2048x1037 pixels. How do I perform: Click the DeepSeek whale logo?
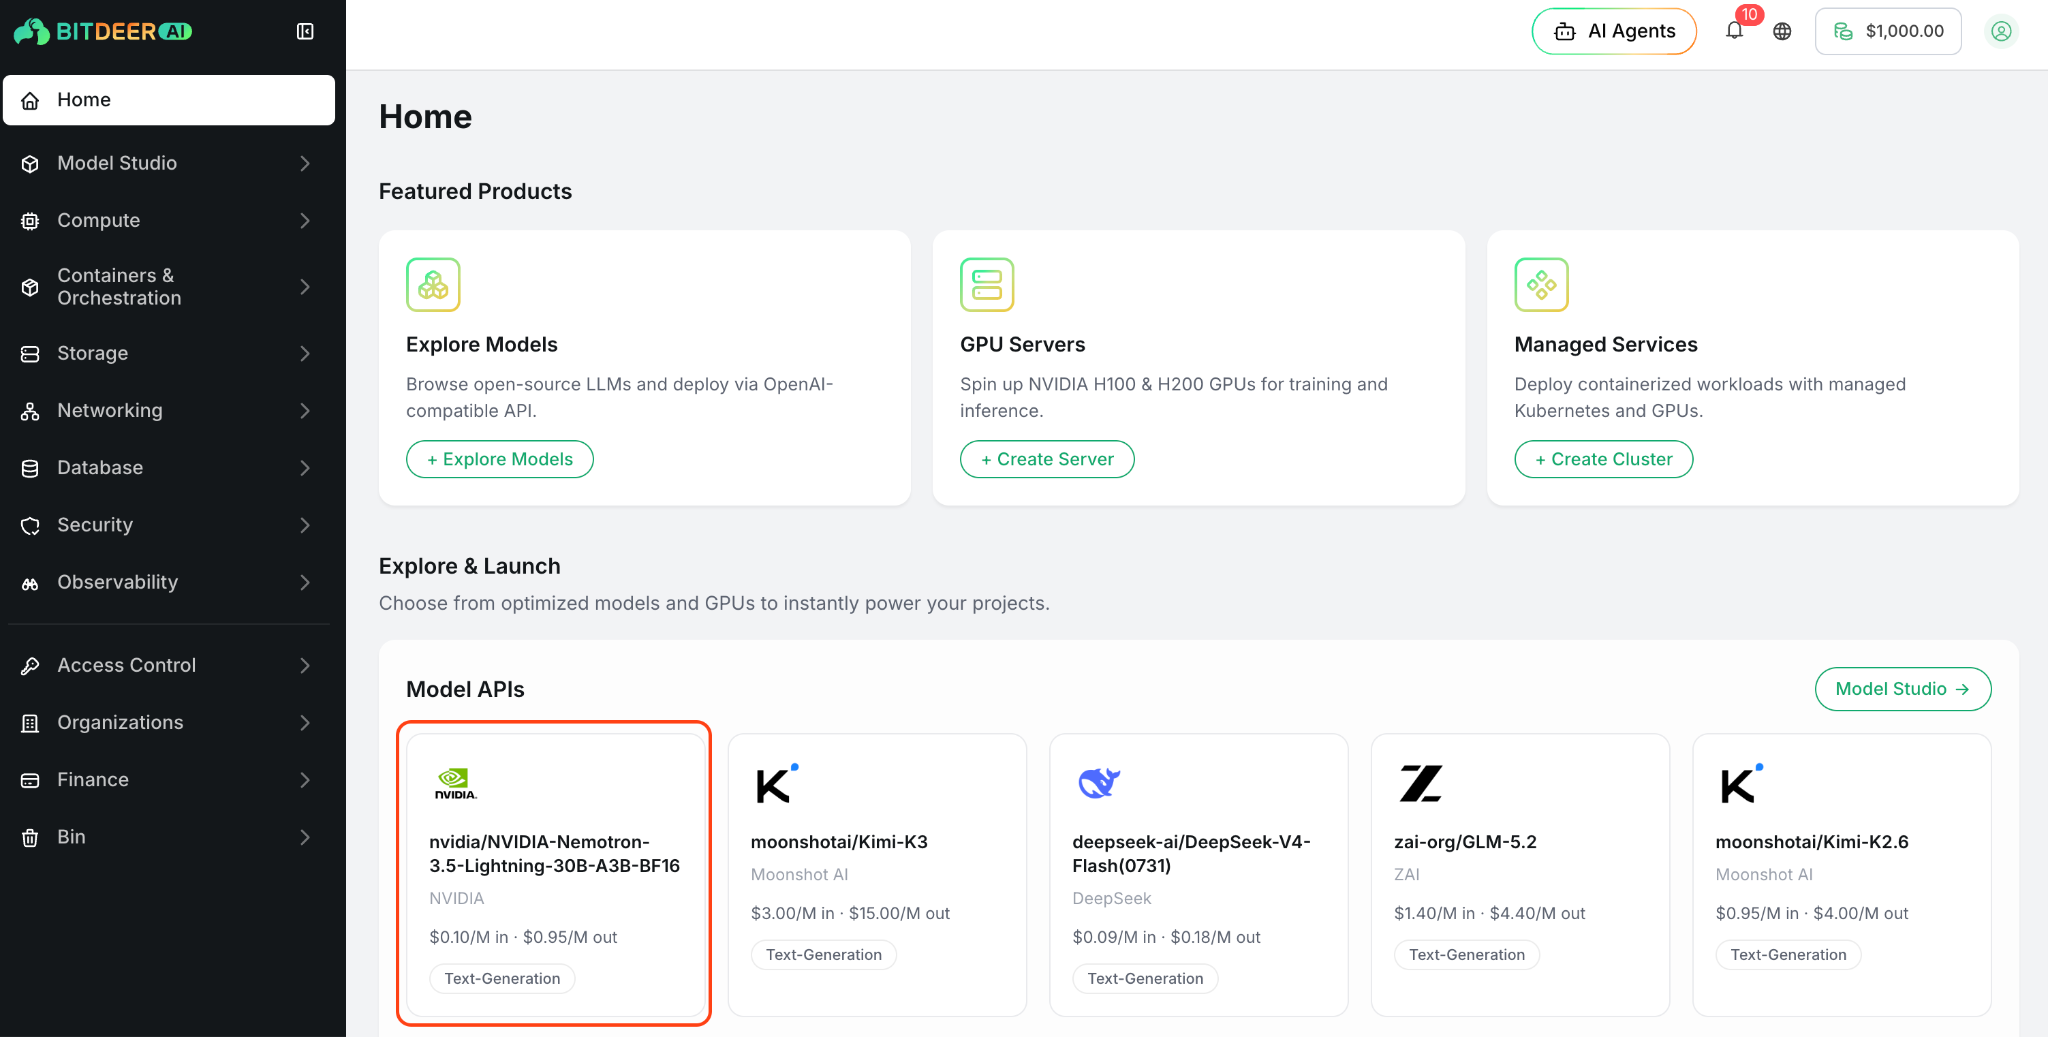point(1099,783)
